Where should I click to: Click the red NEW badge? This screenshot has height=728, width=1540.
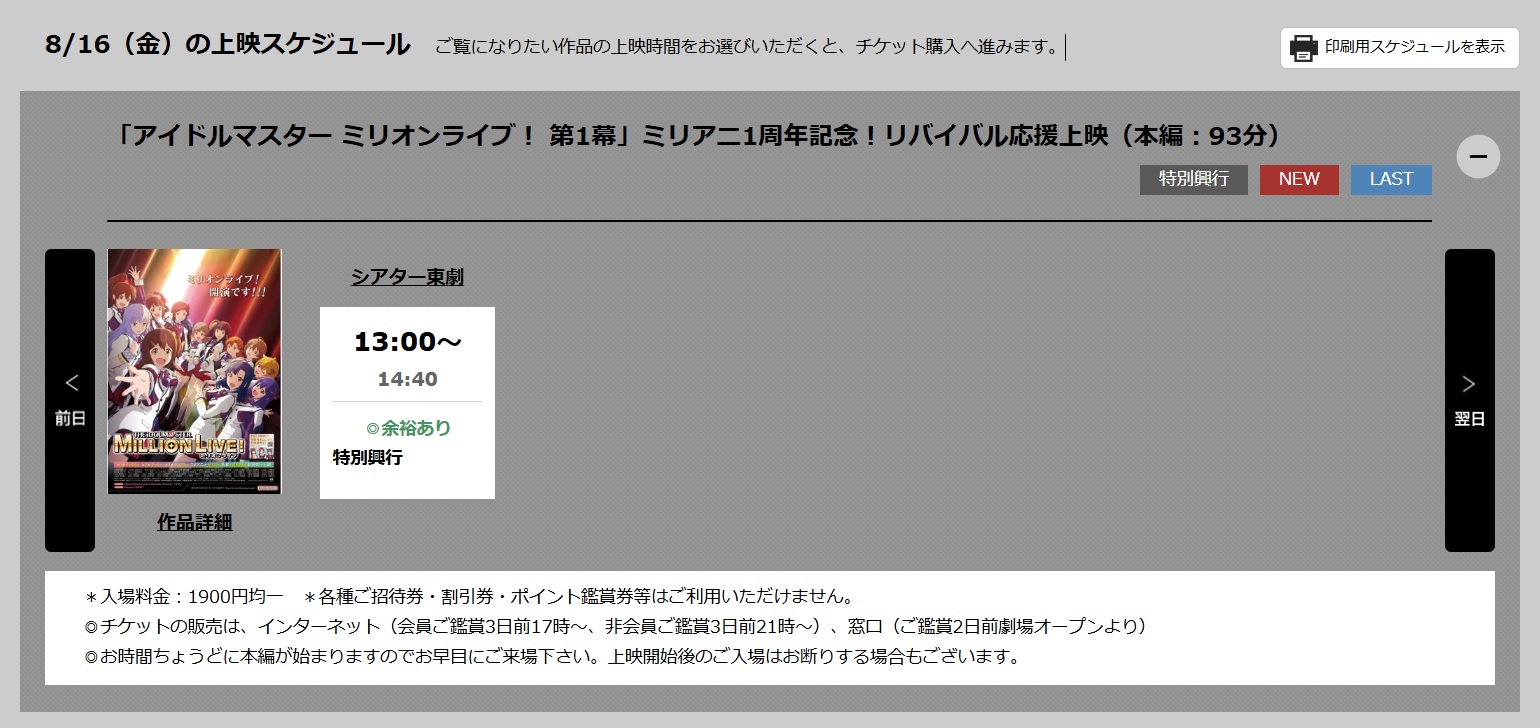click(1299, 179)
